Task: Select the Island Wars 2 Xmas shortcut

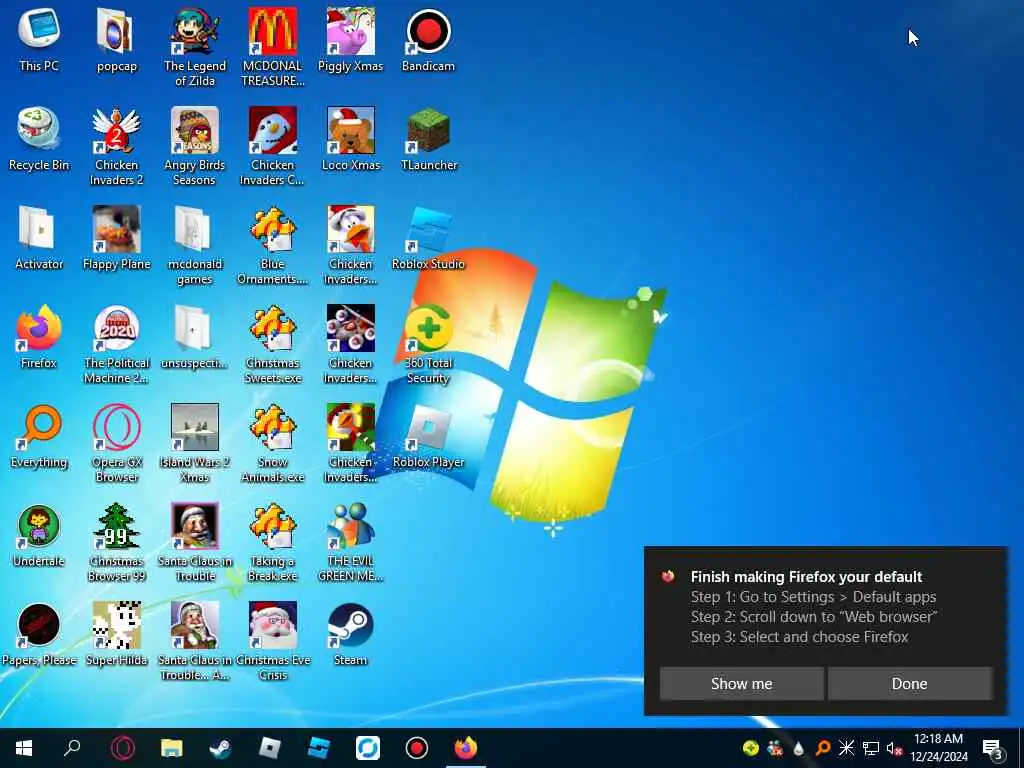Action: [195, 444]
